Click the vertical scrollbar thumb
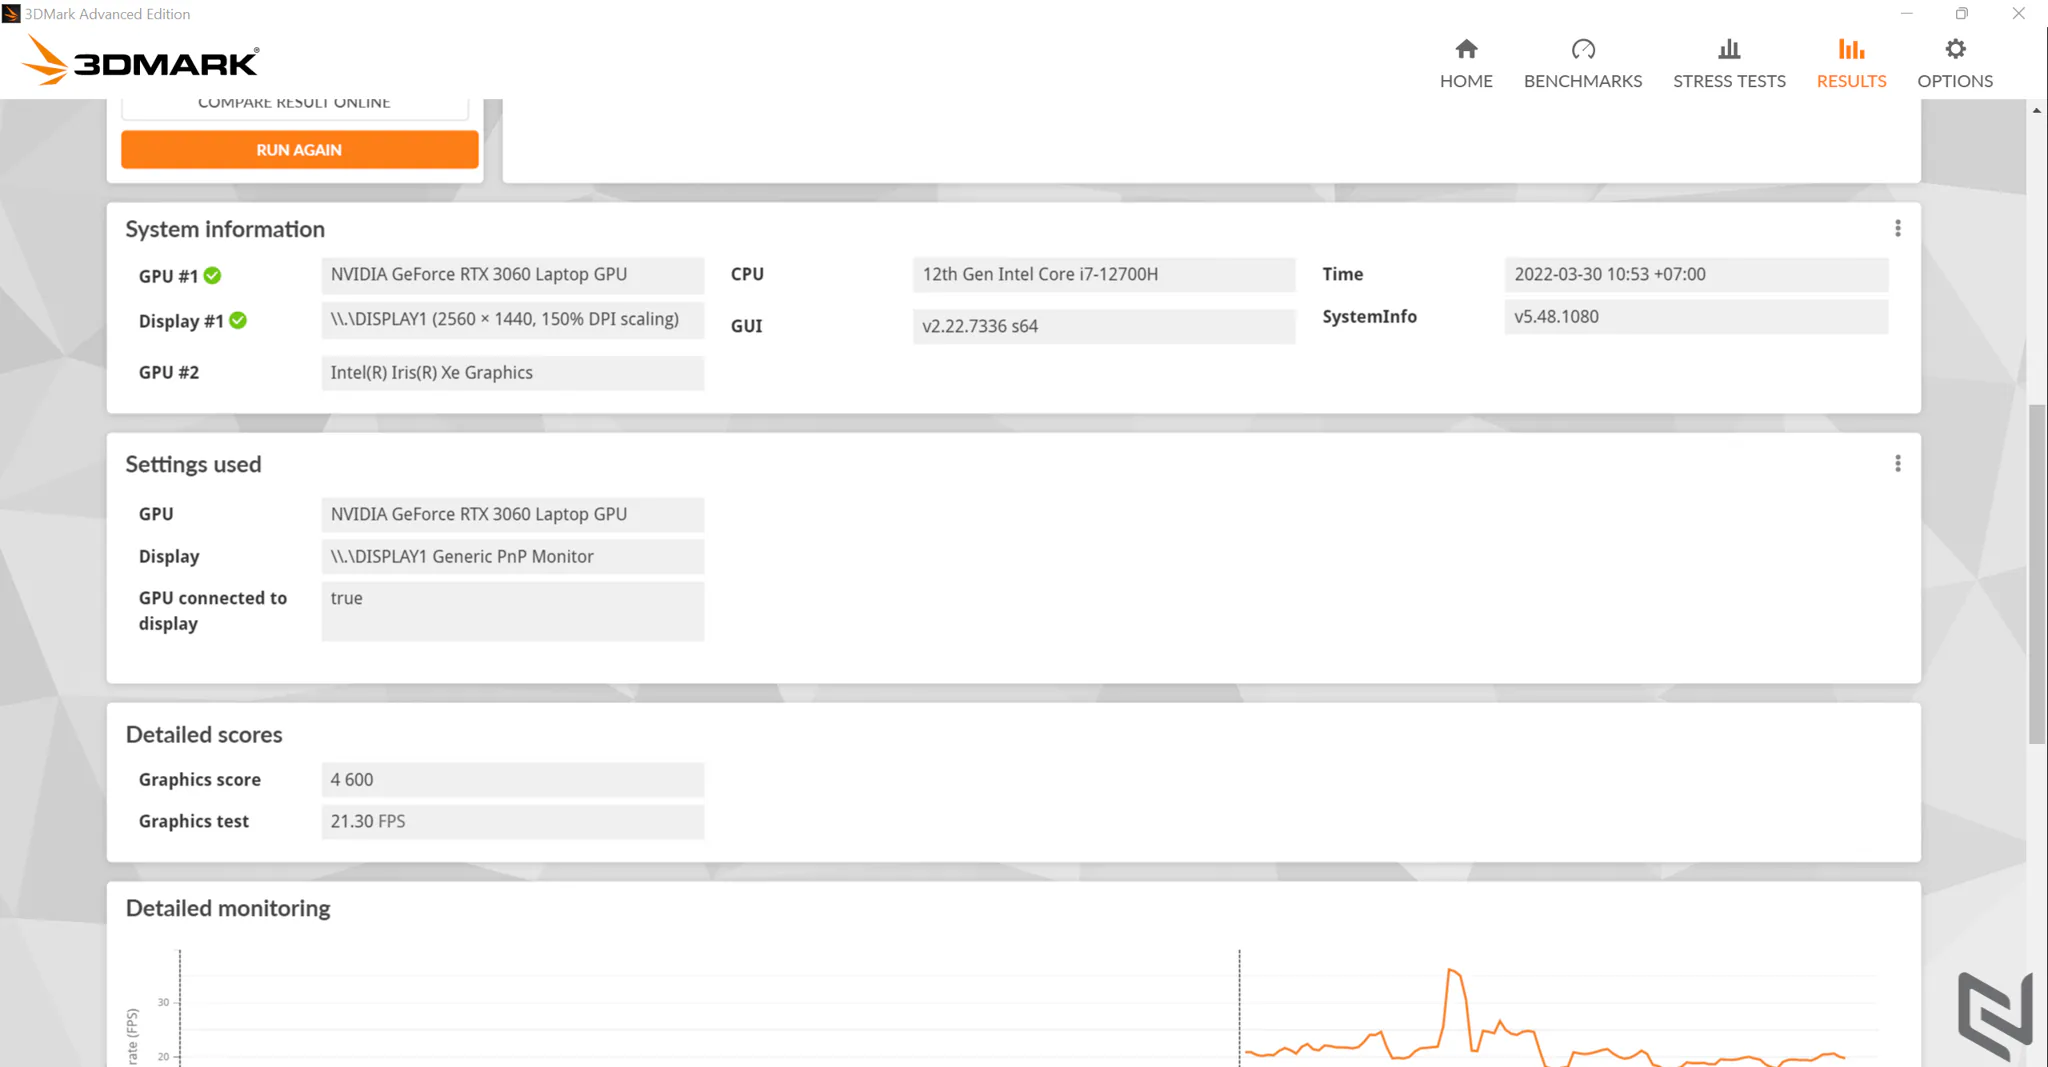 click(2037, 574)
